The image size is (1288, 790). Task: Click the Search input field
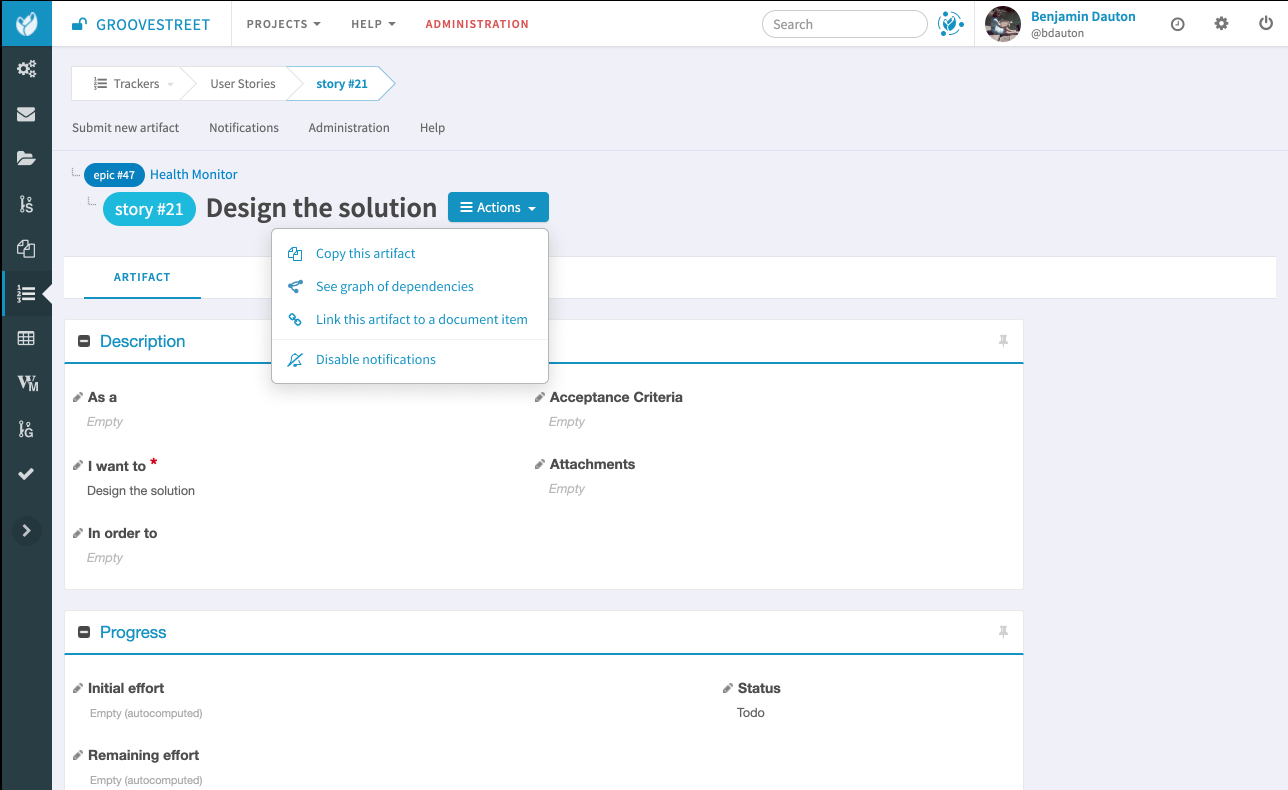pos(844,24)
